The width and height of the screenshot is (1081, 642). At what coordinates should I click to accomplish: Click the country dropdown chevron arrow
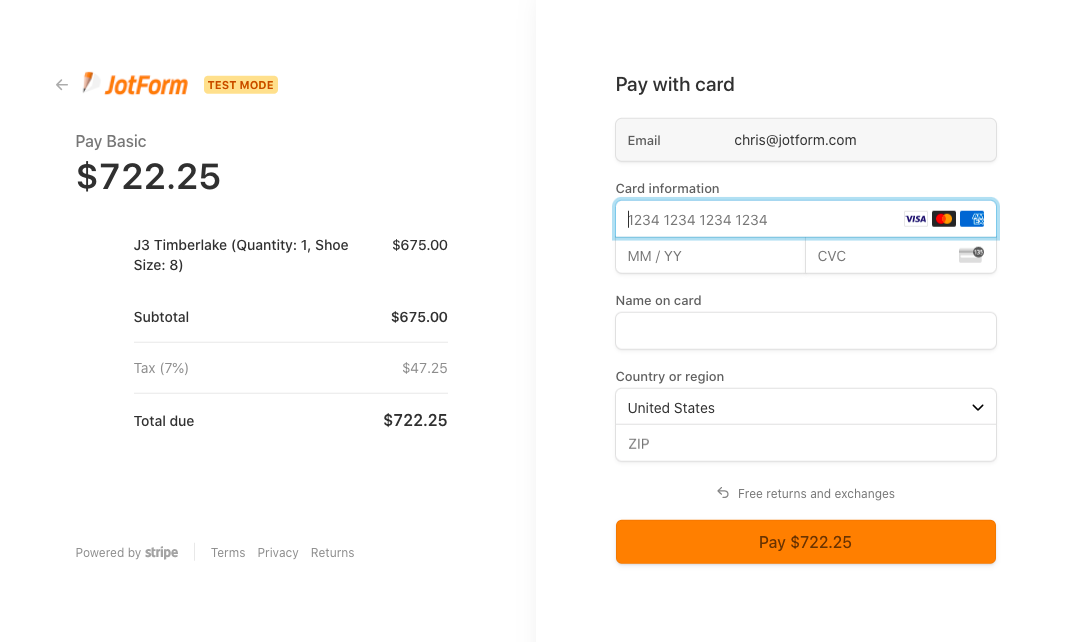tap(978, 408)
